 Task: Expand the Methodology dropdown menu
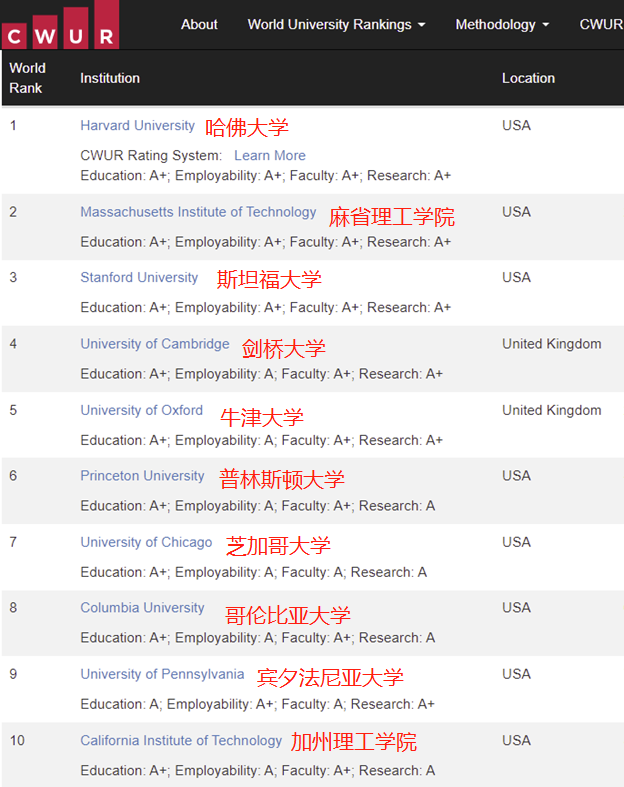(502, 25)
